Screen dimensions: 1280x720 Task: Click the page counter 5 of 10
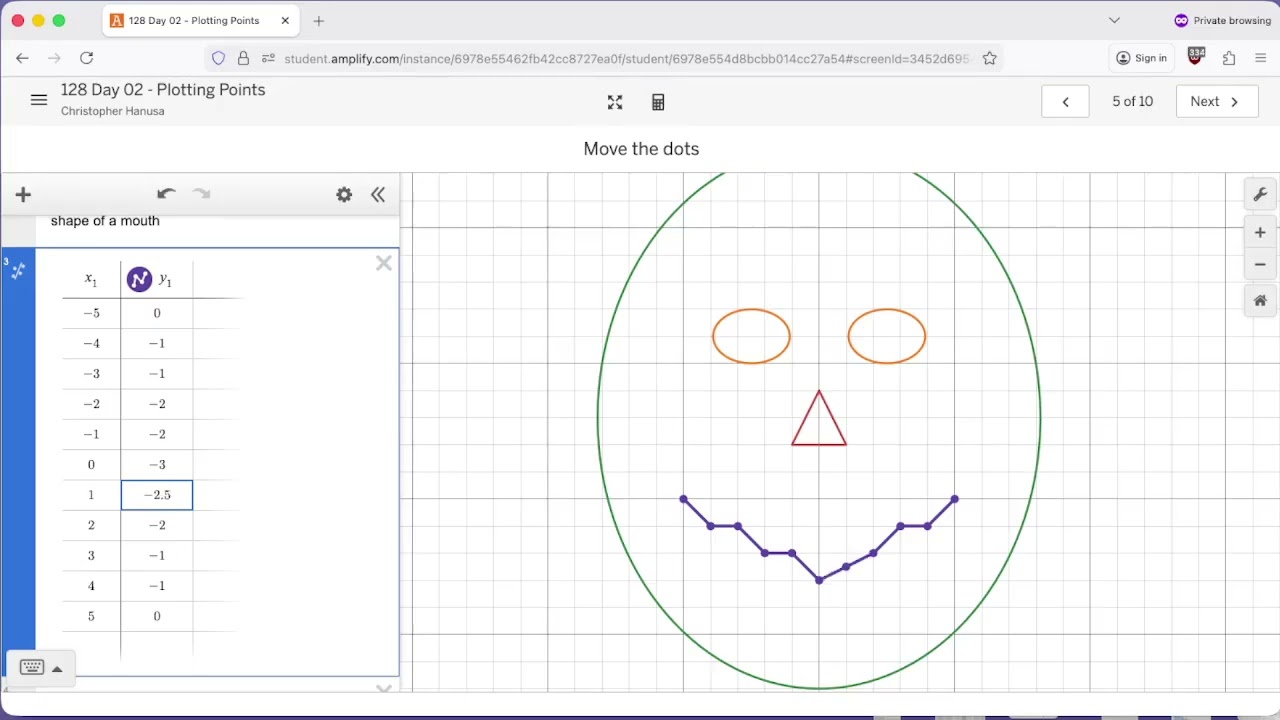point(1133,101)
